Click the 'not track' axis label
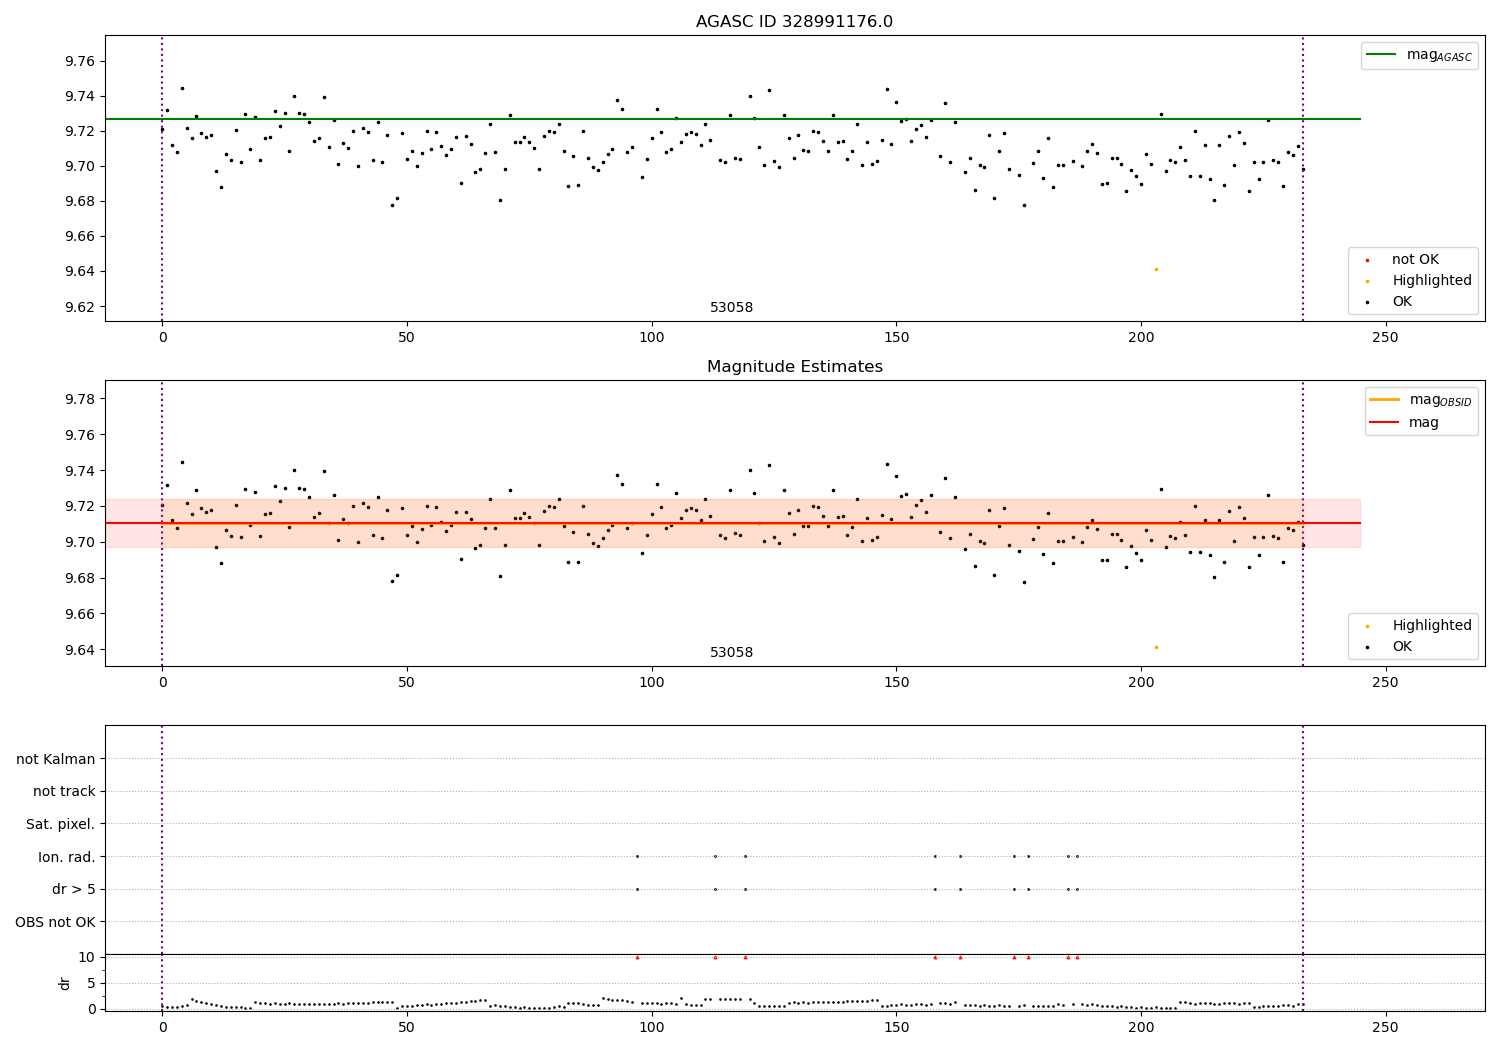 [x=64, y=791]
